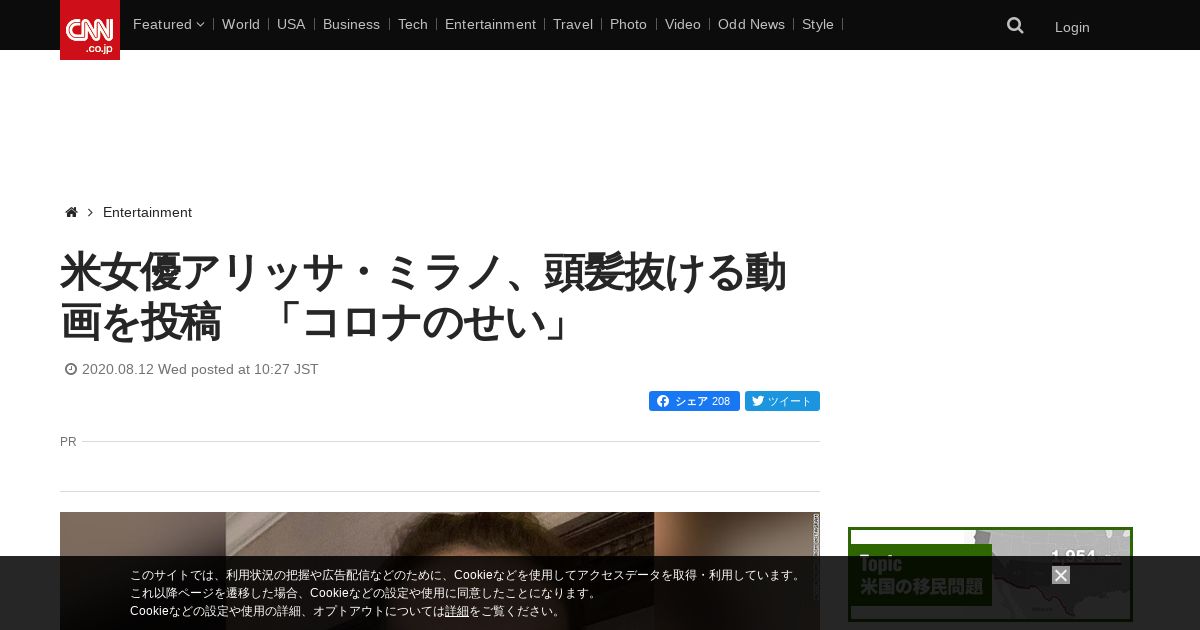Open the Style section
The width and height of the screenshot is (1200, 630).
[x=818, y=24]
